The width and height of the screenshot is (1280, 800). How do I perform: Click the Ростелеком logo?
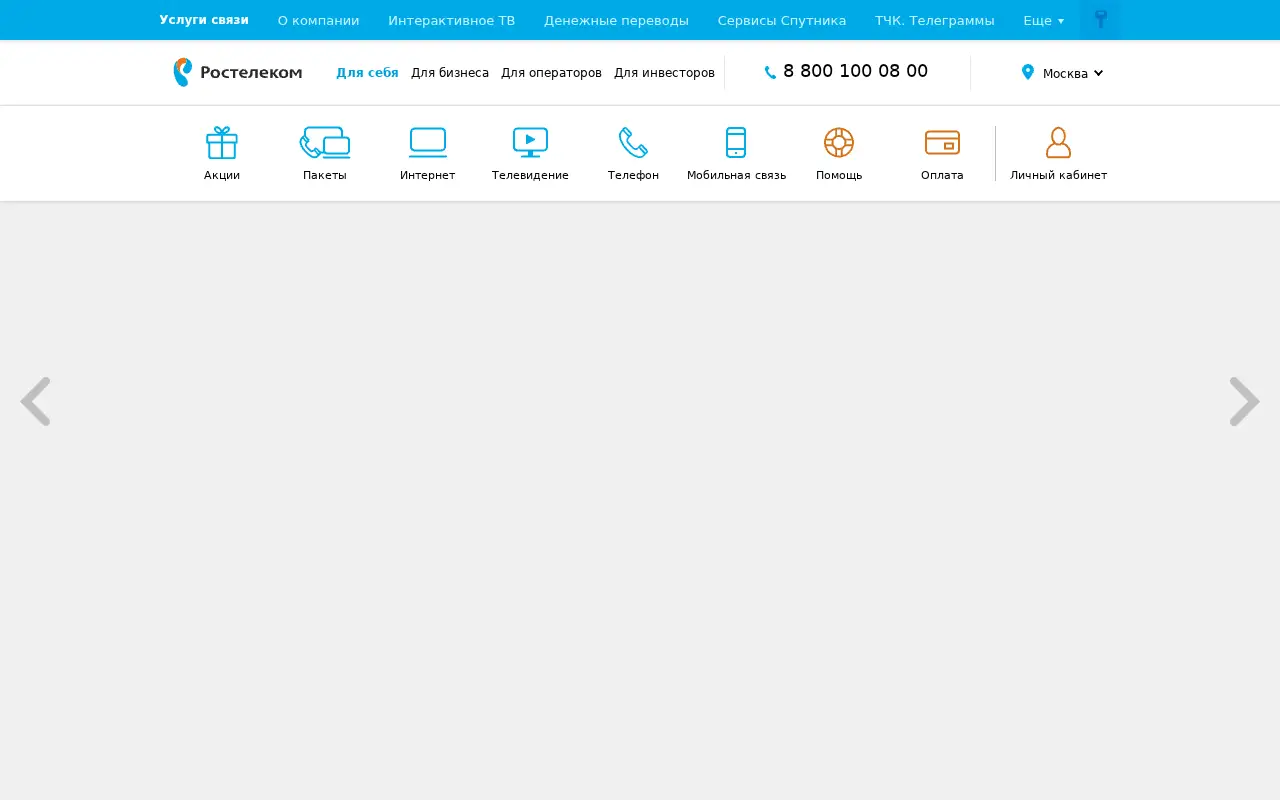238,72
